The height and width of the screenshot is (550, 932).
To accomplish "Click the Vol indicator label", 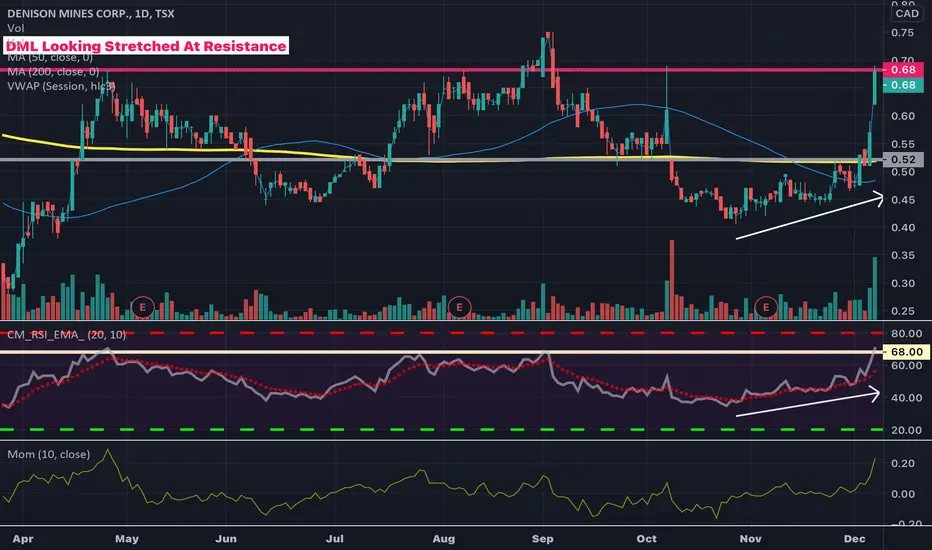I will 15,28.
